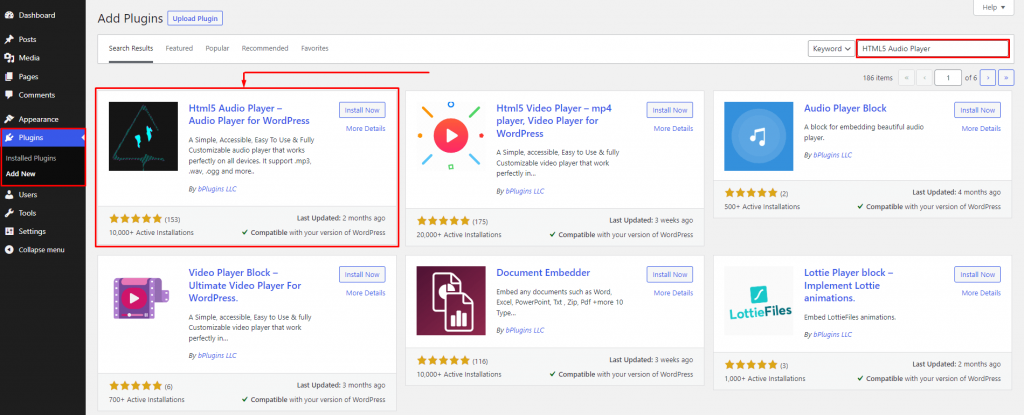Install Audio Player Block plugin
The image size is (1024, 415).
pos(977,110)
